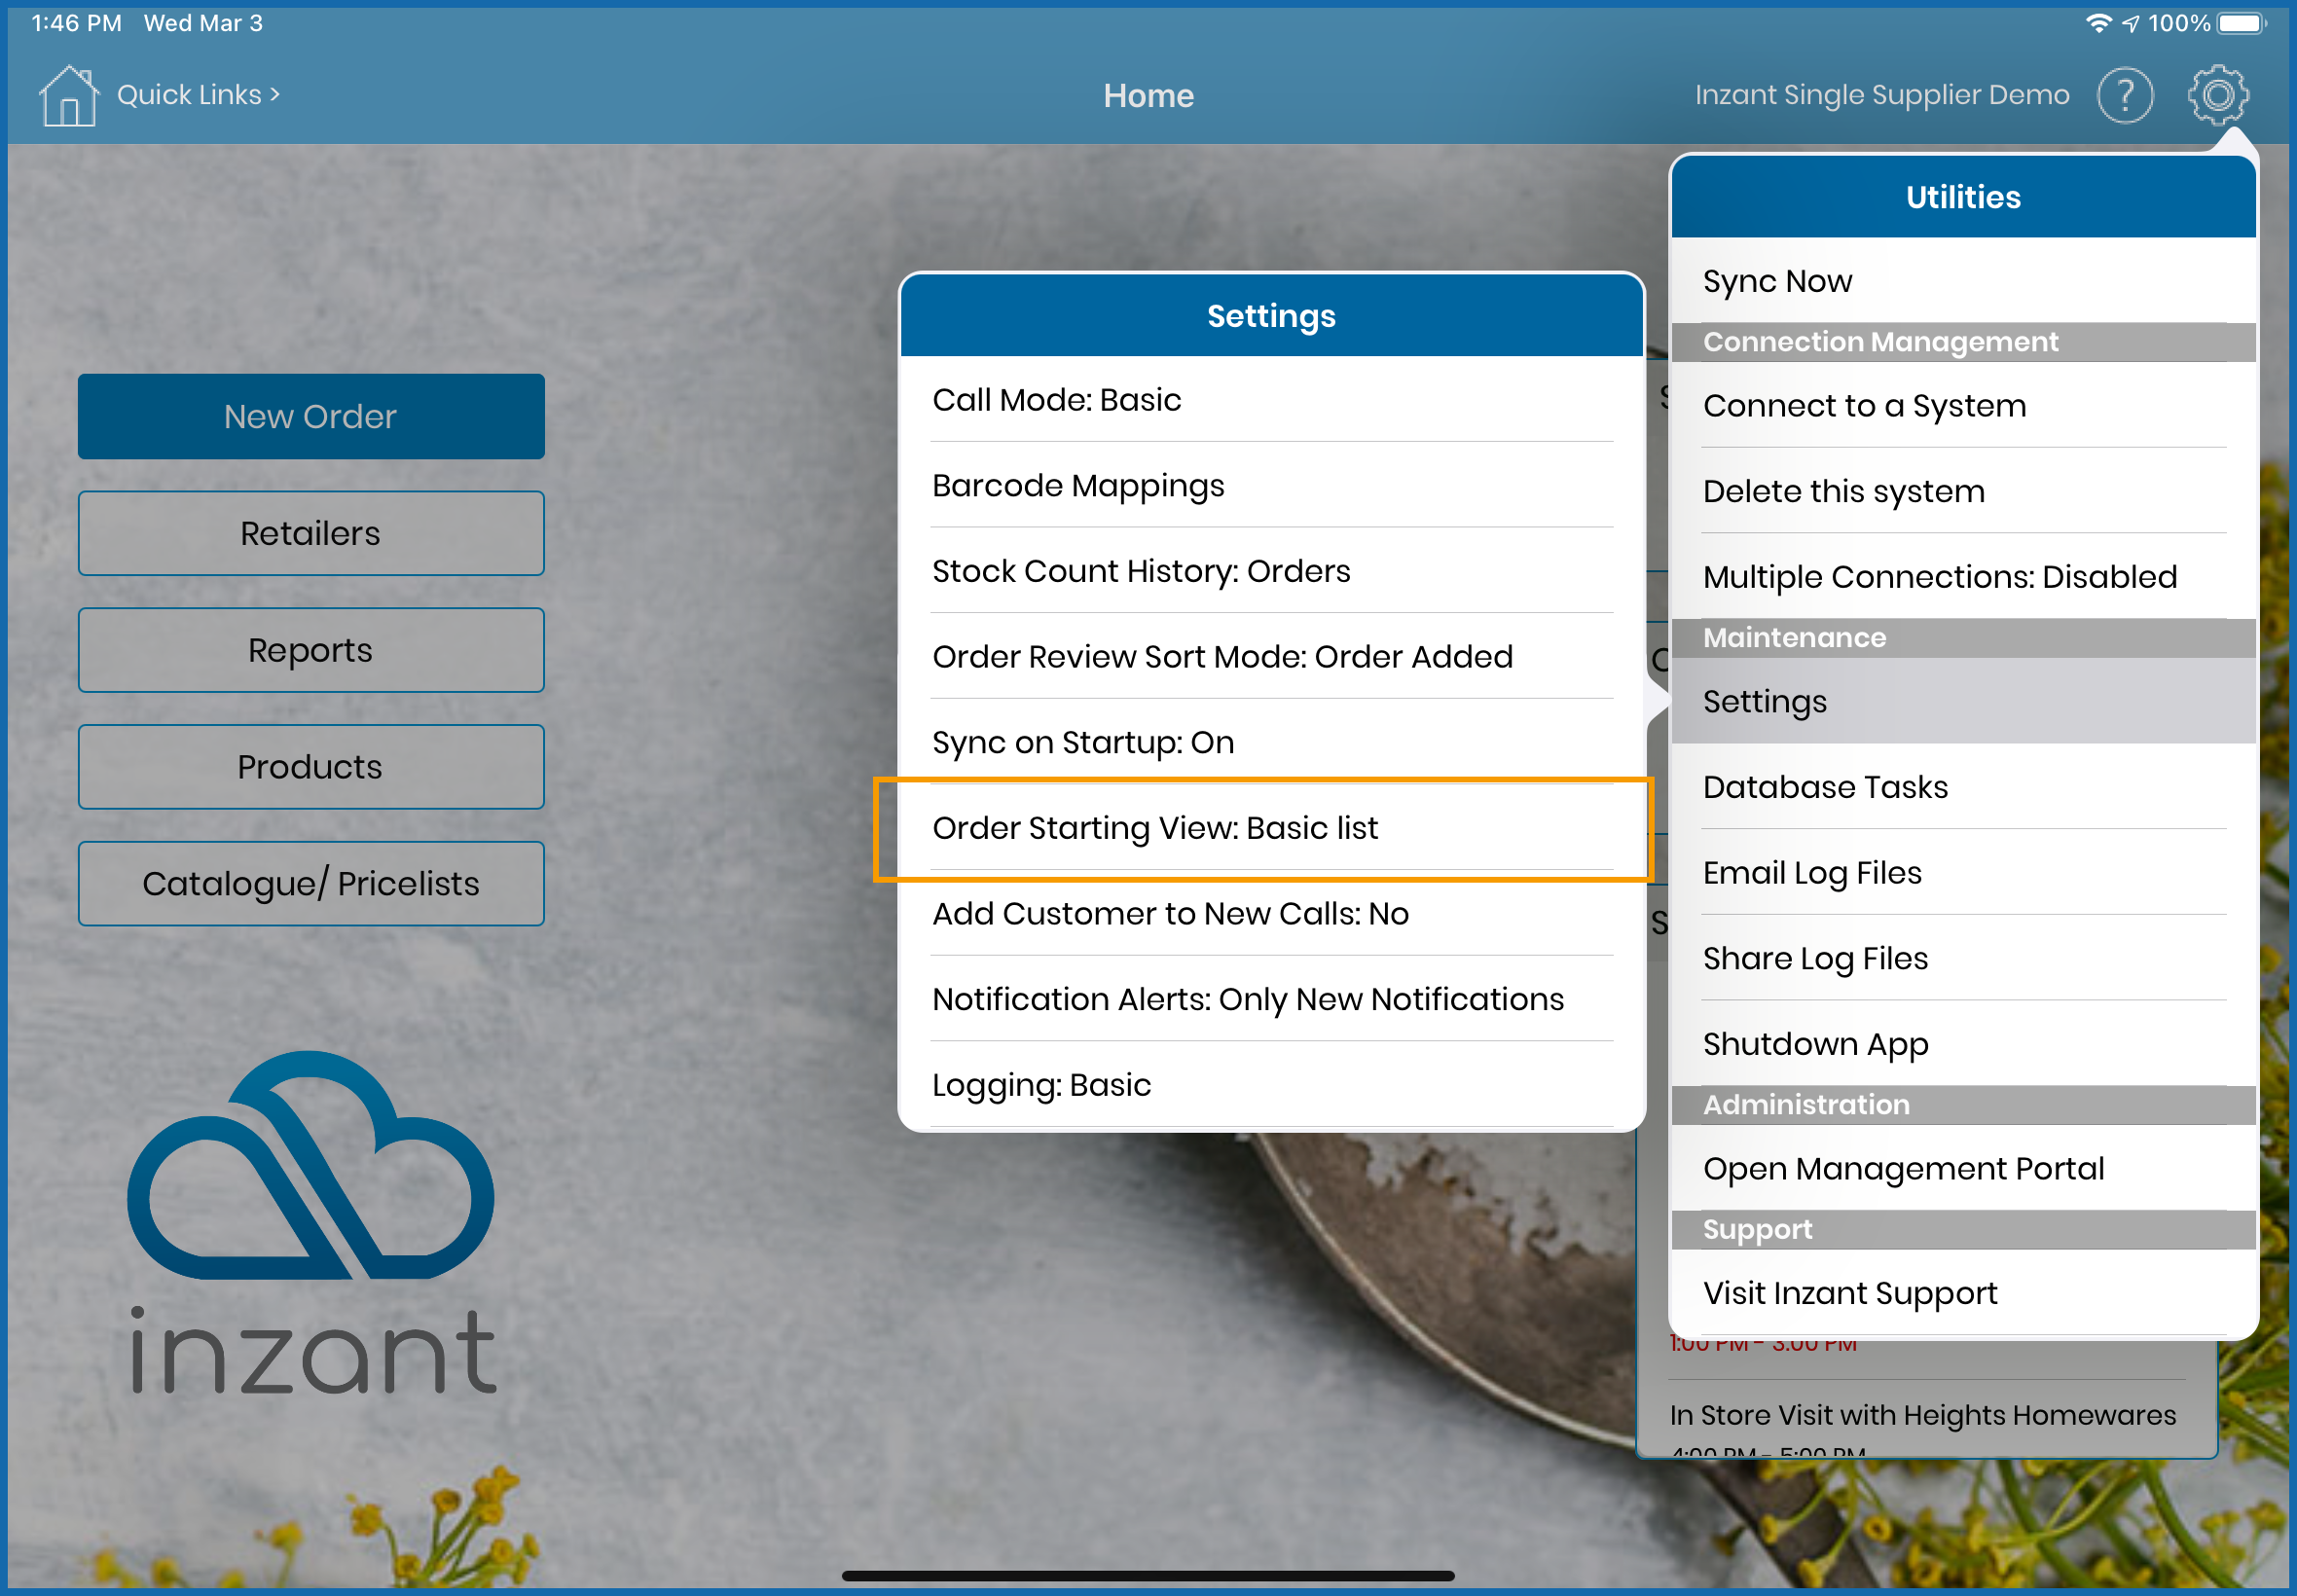Select Sync Now in Utilities
2297x1596 pixels.
[x=1777, y=281]
